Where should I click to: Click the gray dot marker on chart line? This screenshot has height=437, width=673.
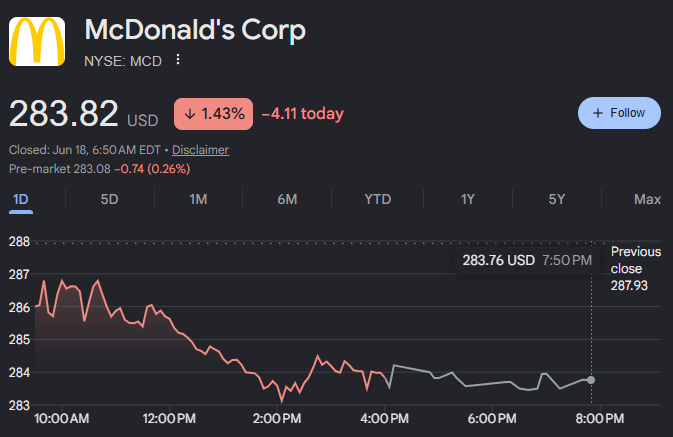point(591,380)
